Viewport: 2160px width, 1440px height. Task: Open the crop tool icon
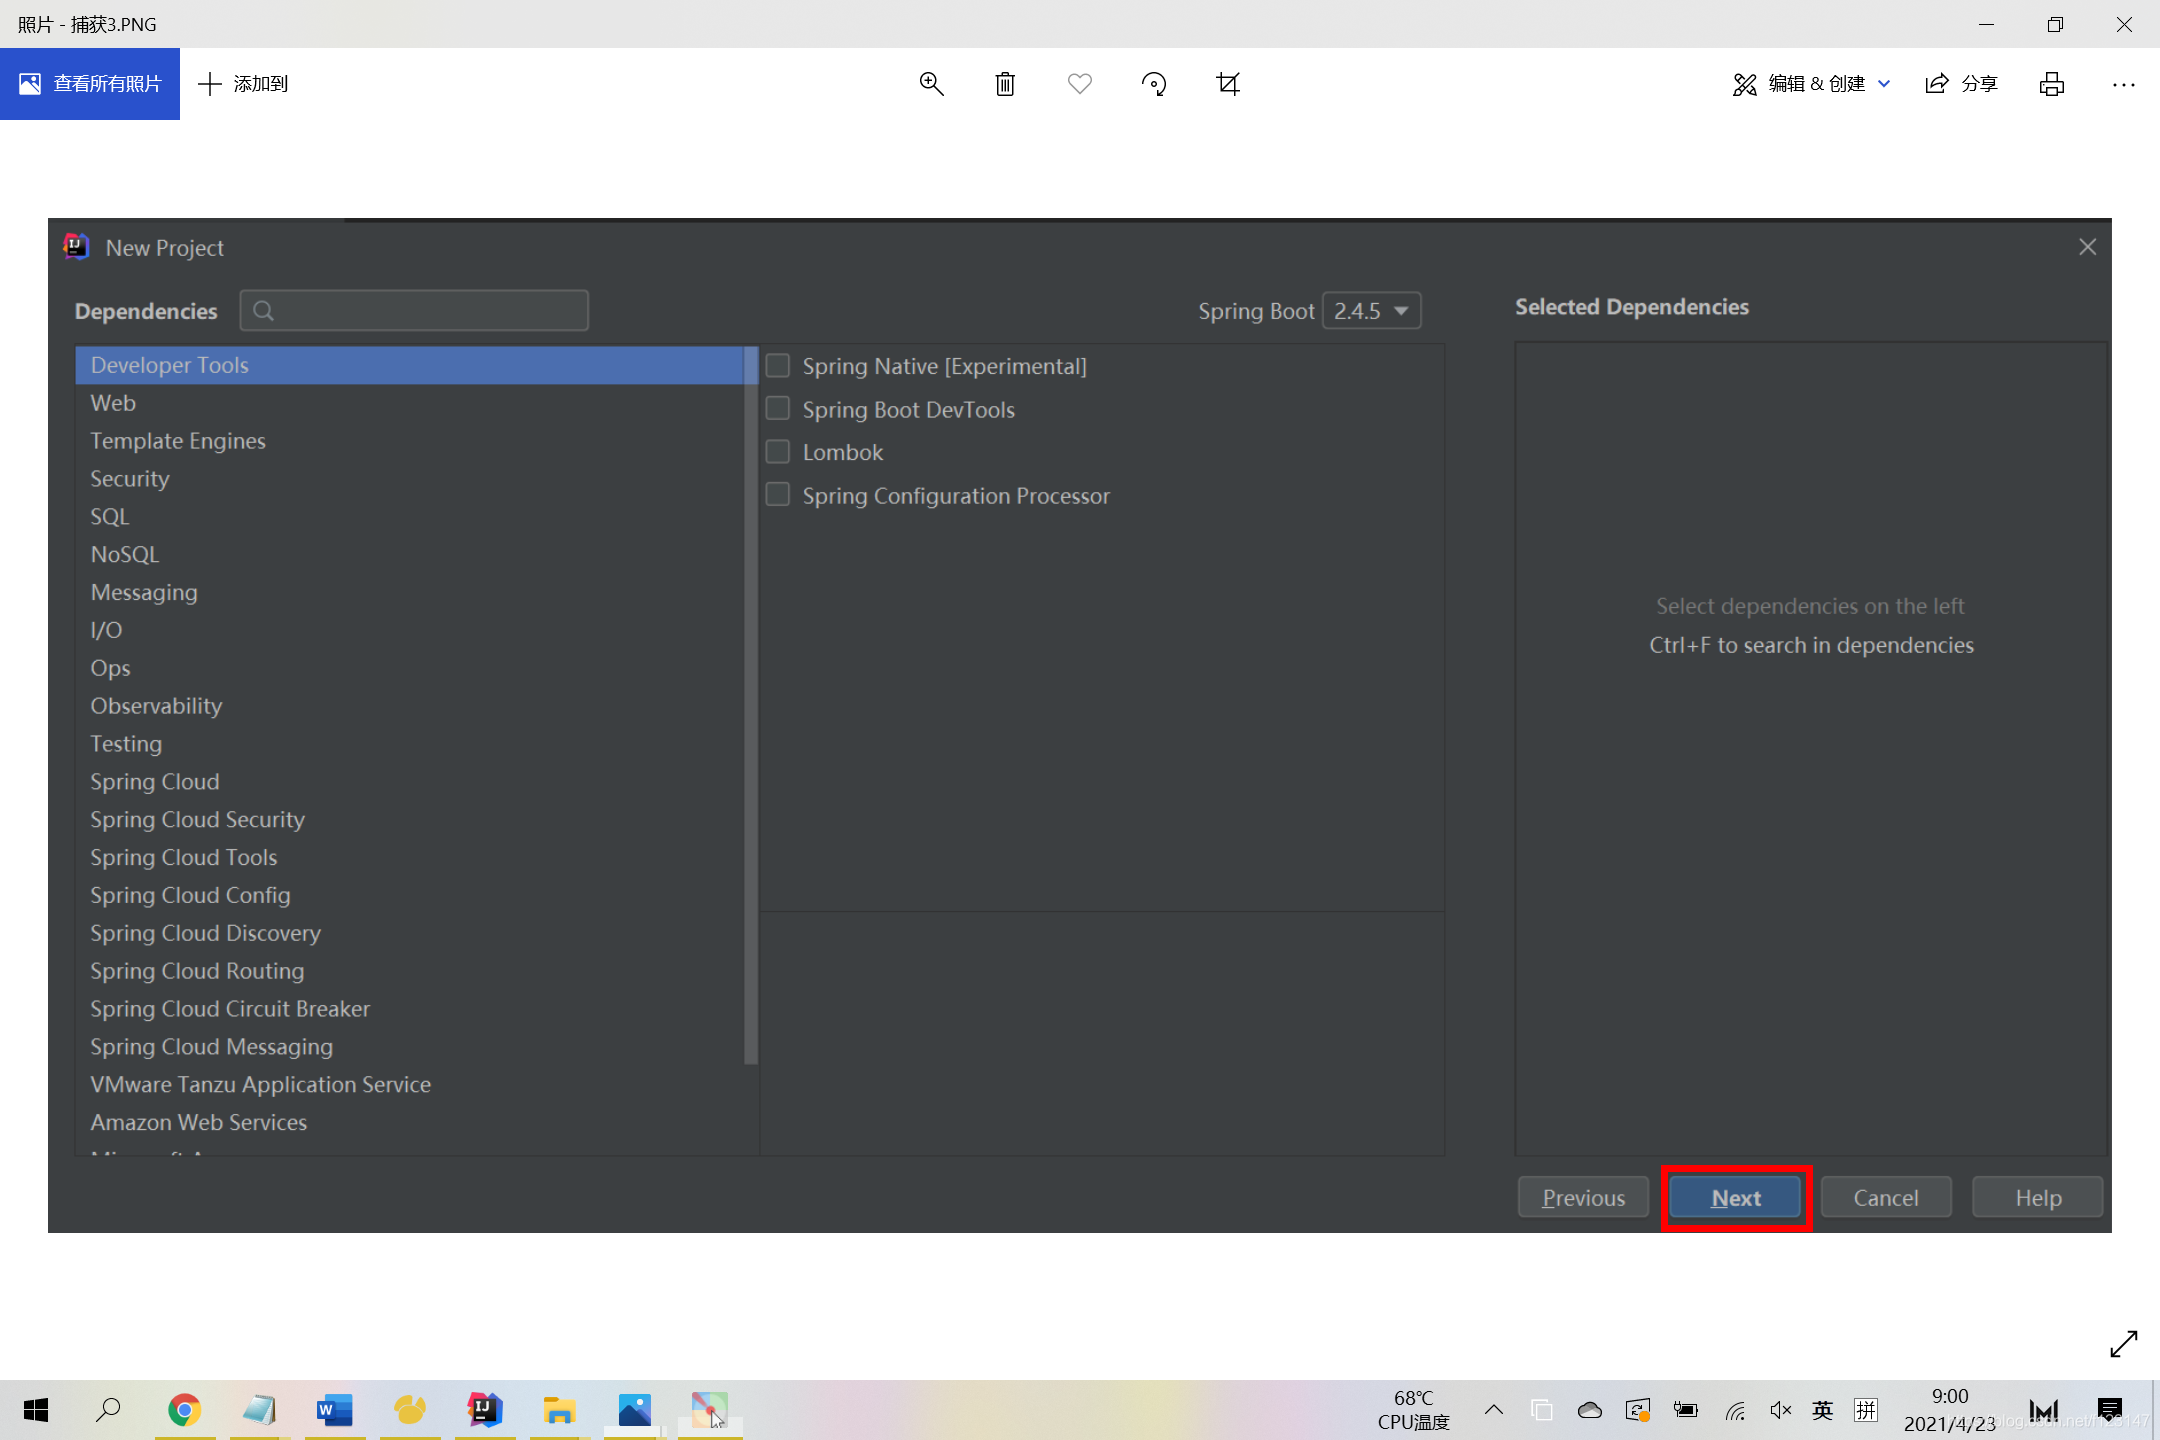(1228, 84)
